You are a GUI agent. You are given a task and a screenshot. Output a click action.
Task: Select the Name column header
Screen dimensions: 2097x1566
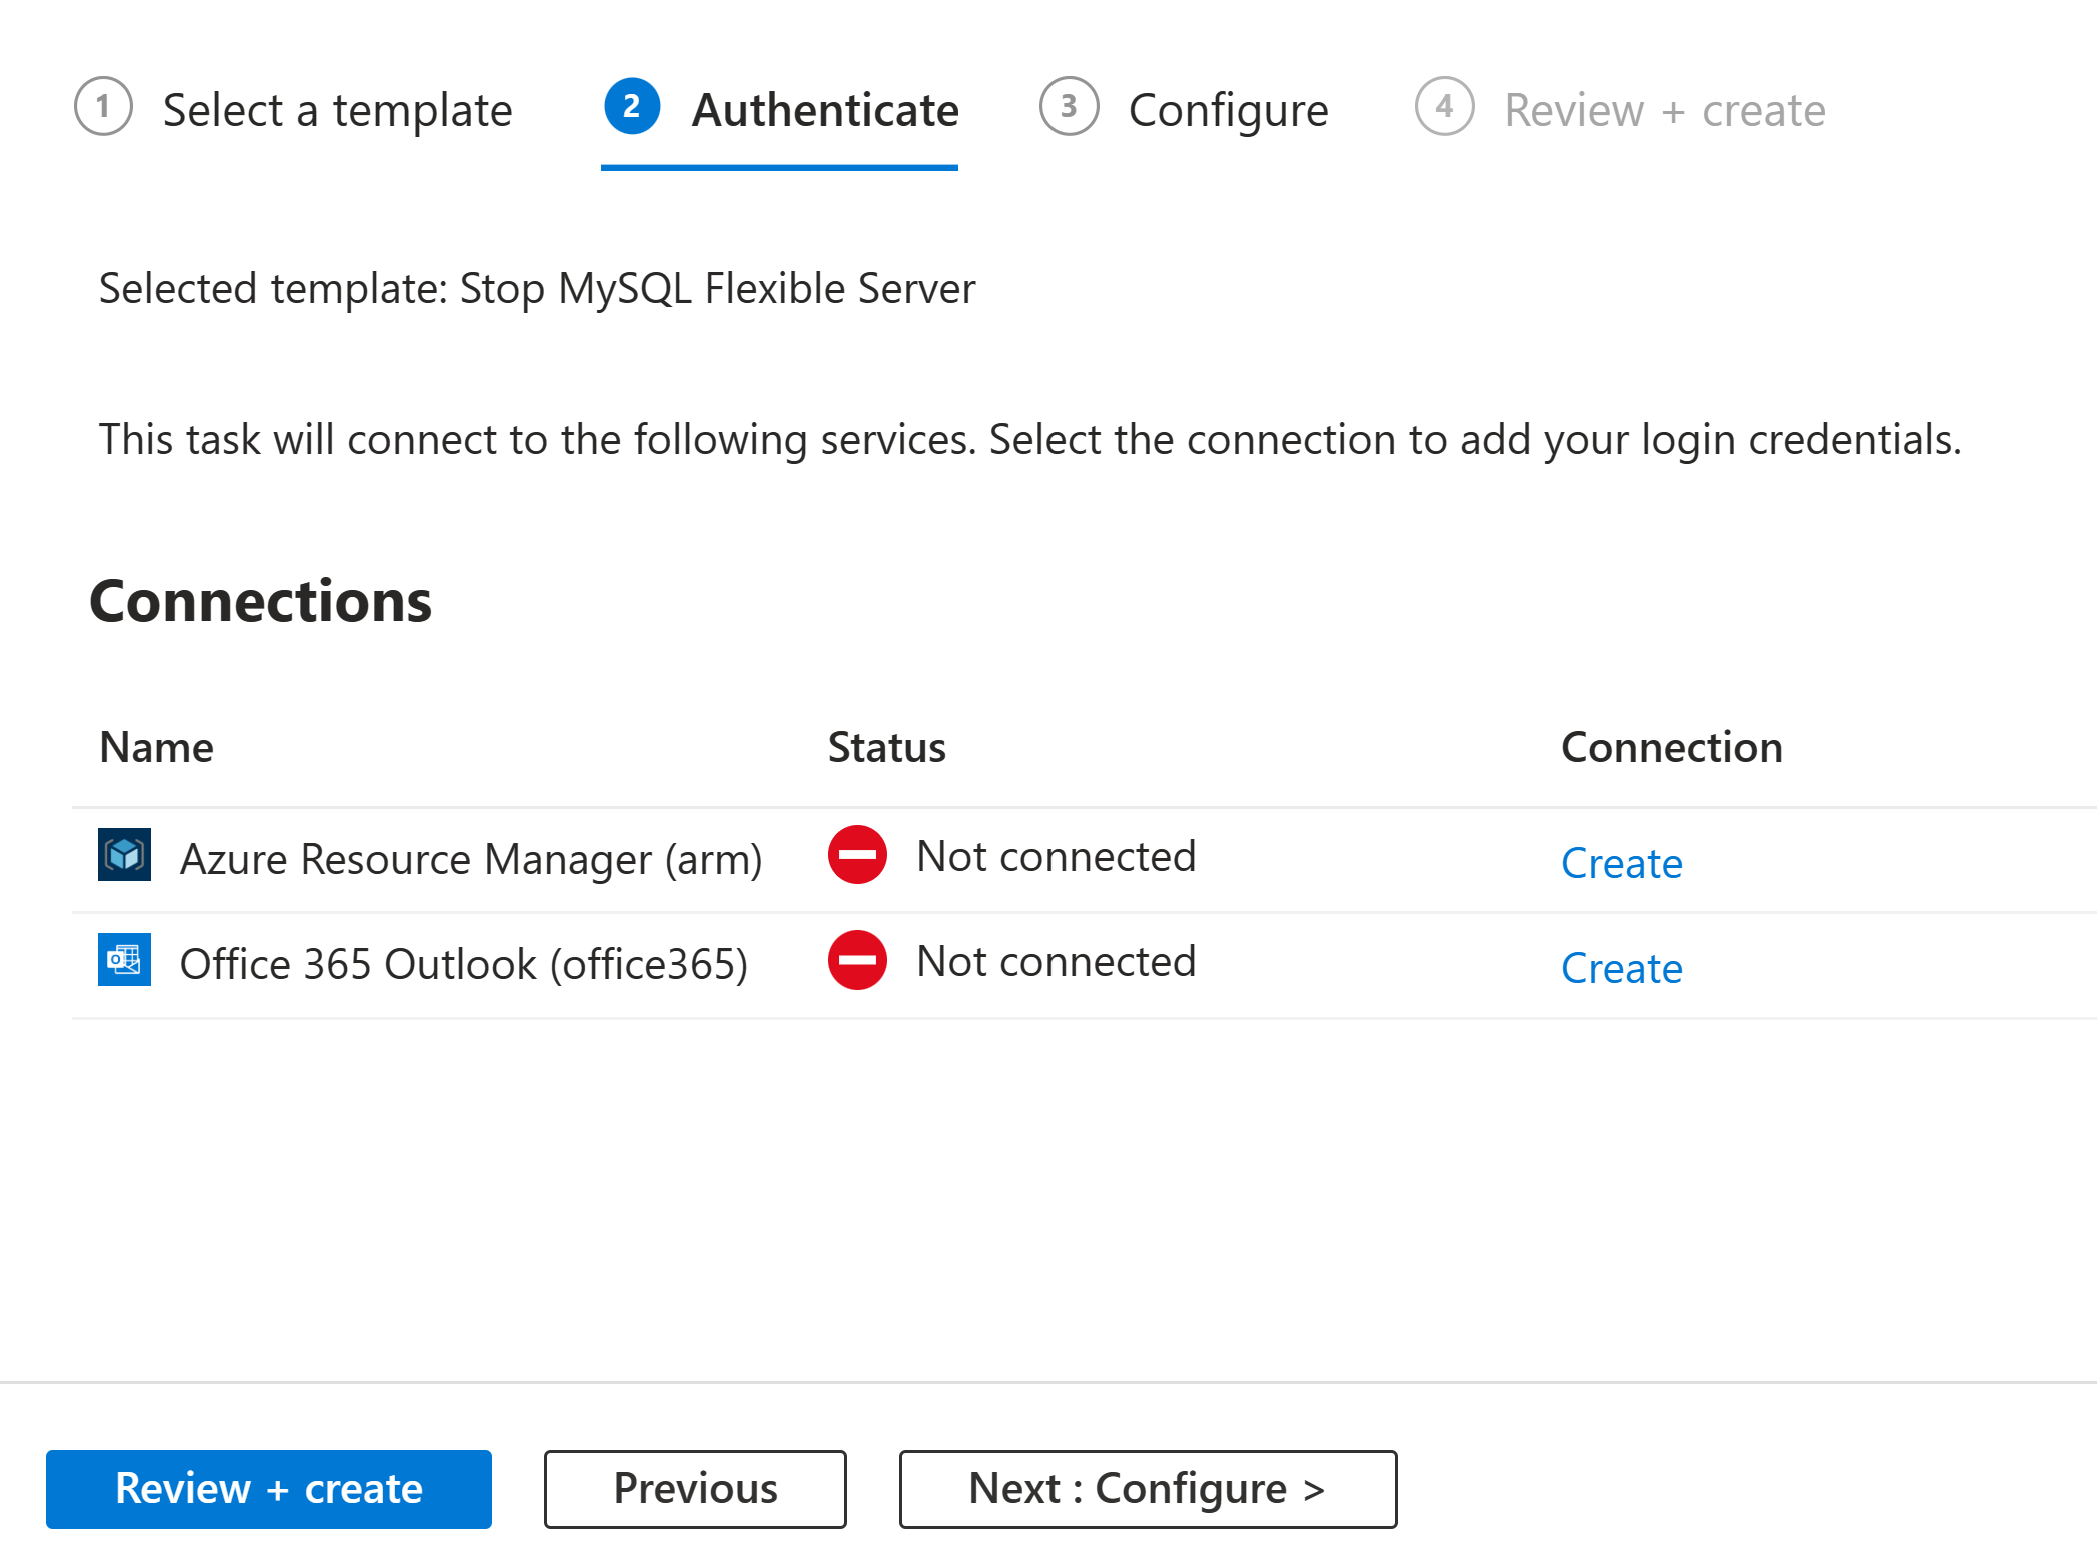tap(155, 747)
